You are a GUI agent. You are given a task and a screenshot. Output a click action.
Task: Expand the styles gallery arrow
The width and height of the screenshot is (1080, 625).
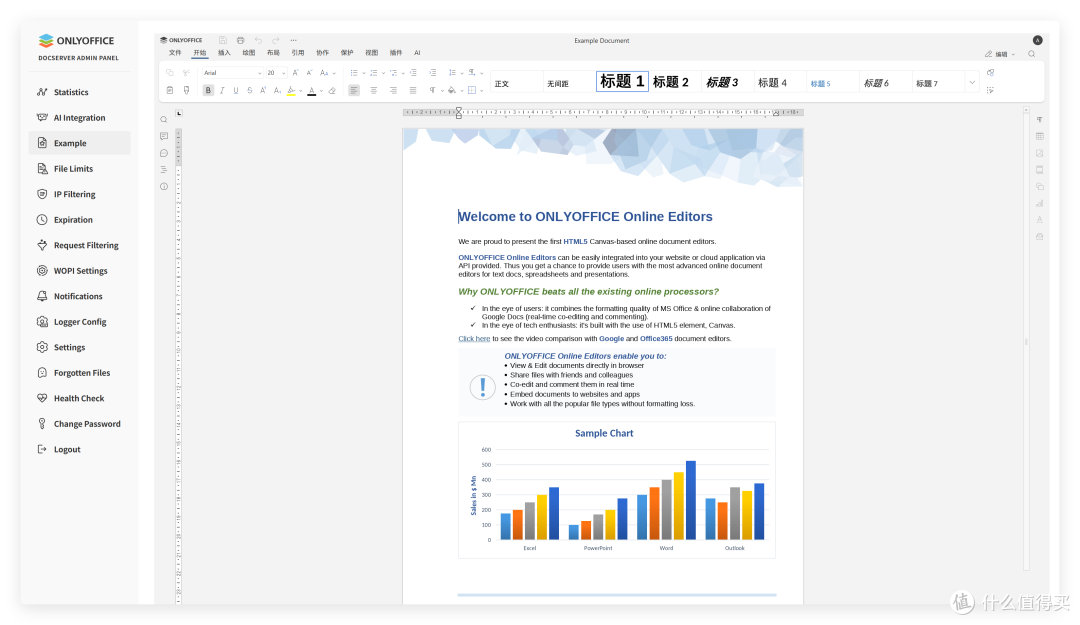[972, 83]
